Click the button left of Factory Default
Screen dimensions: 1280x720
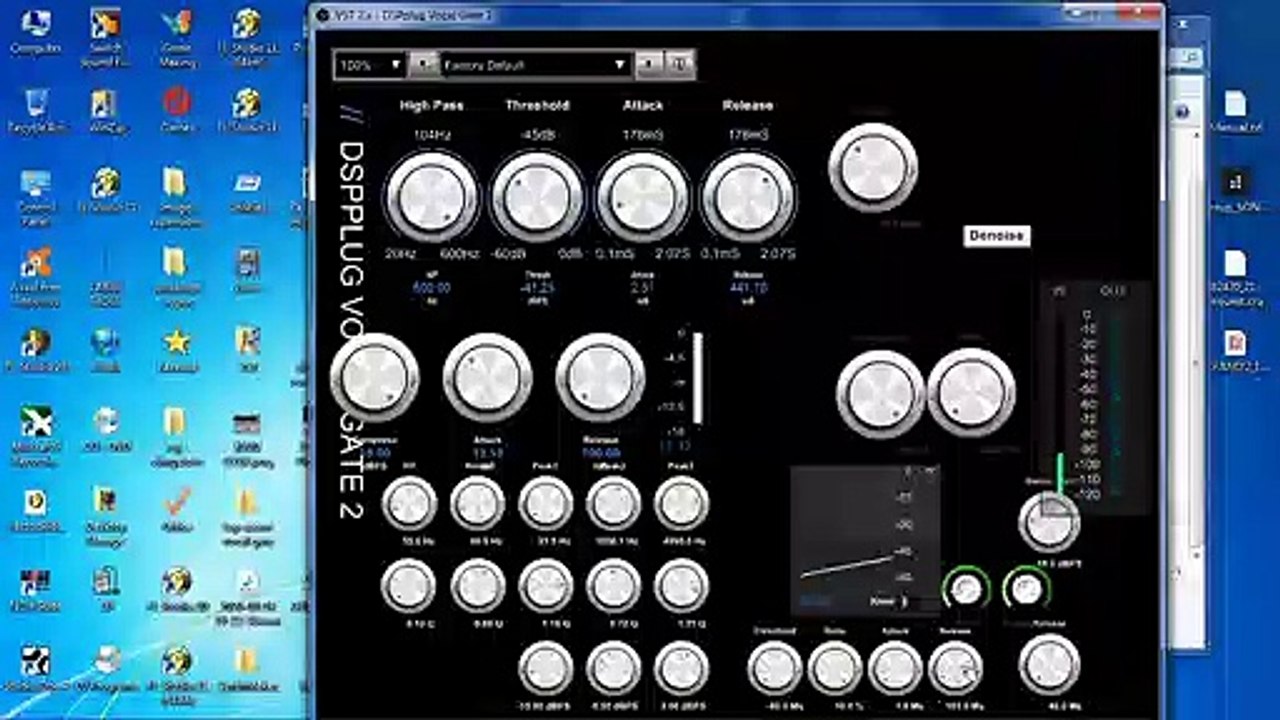point(424,65)
